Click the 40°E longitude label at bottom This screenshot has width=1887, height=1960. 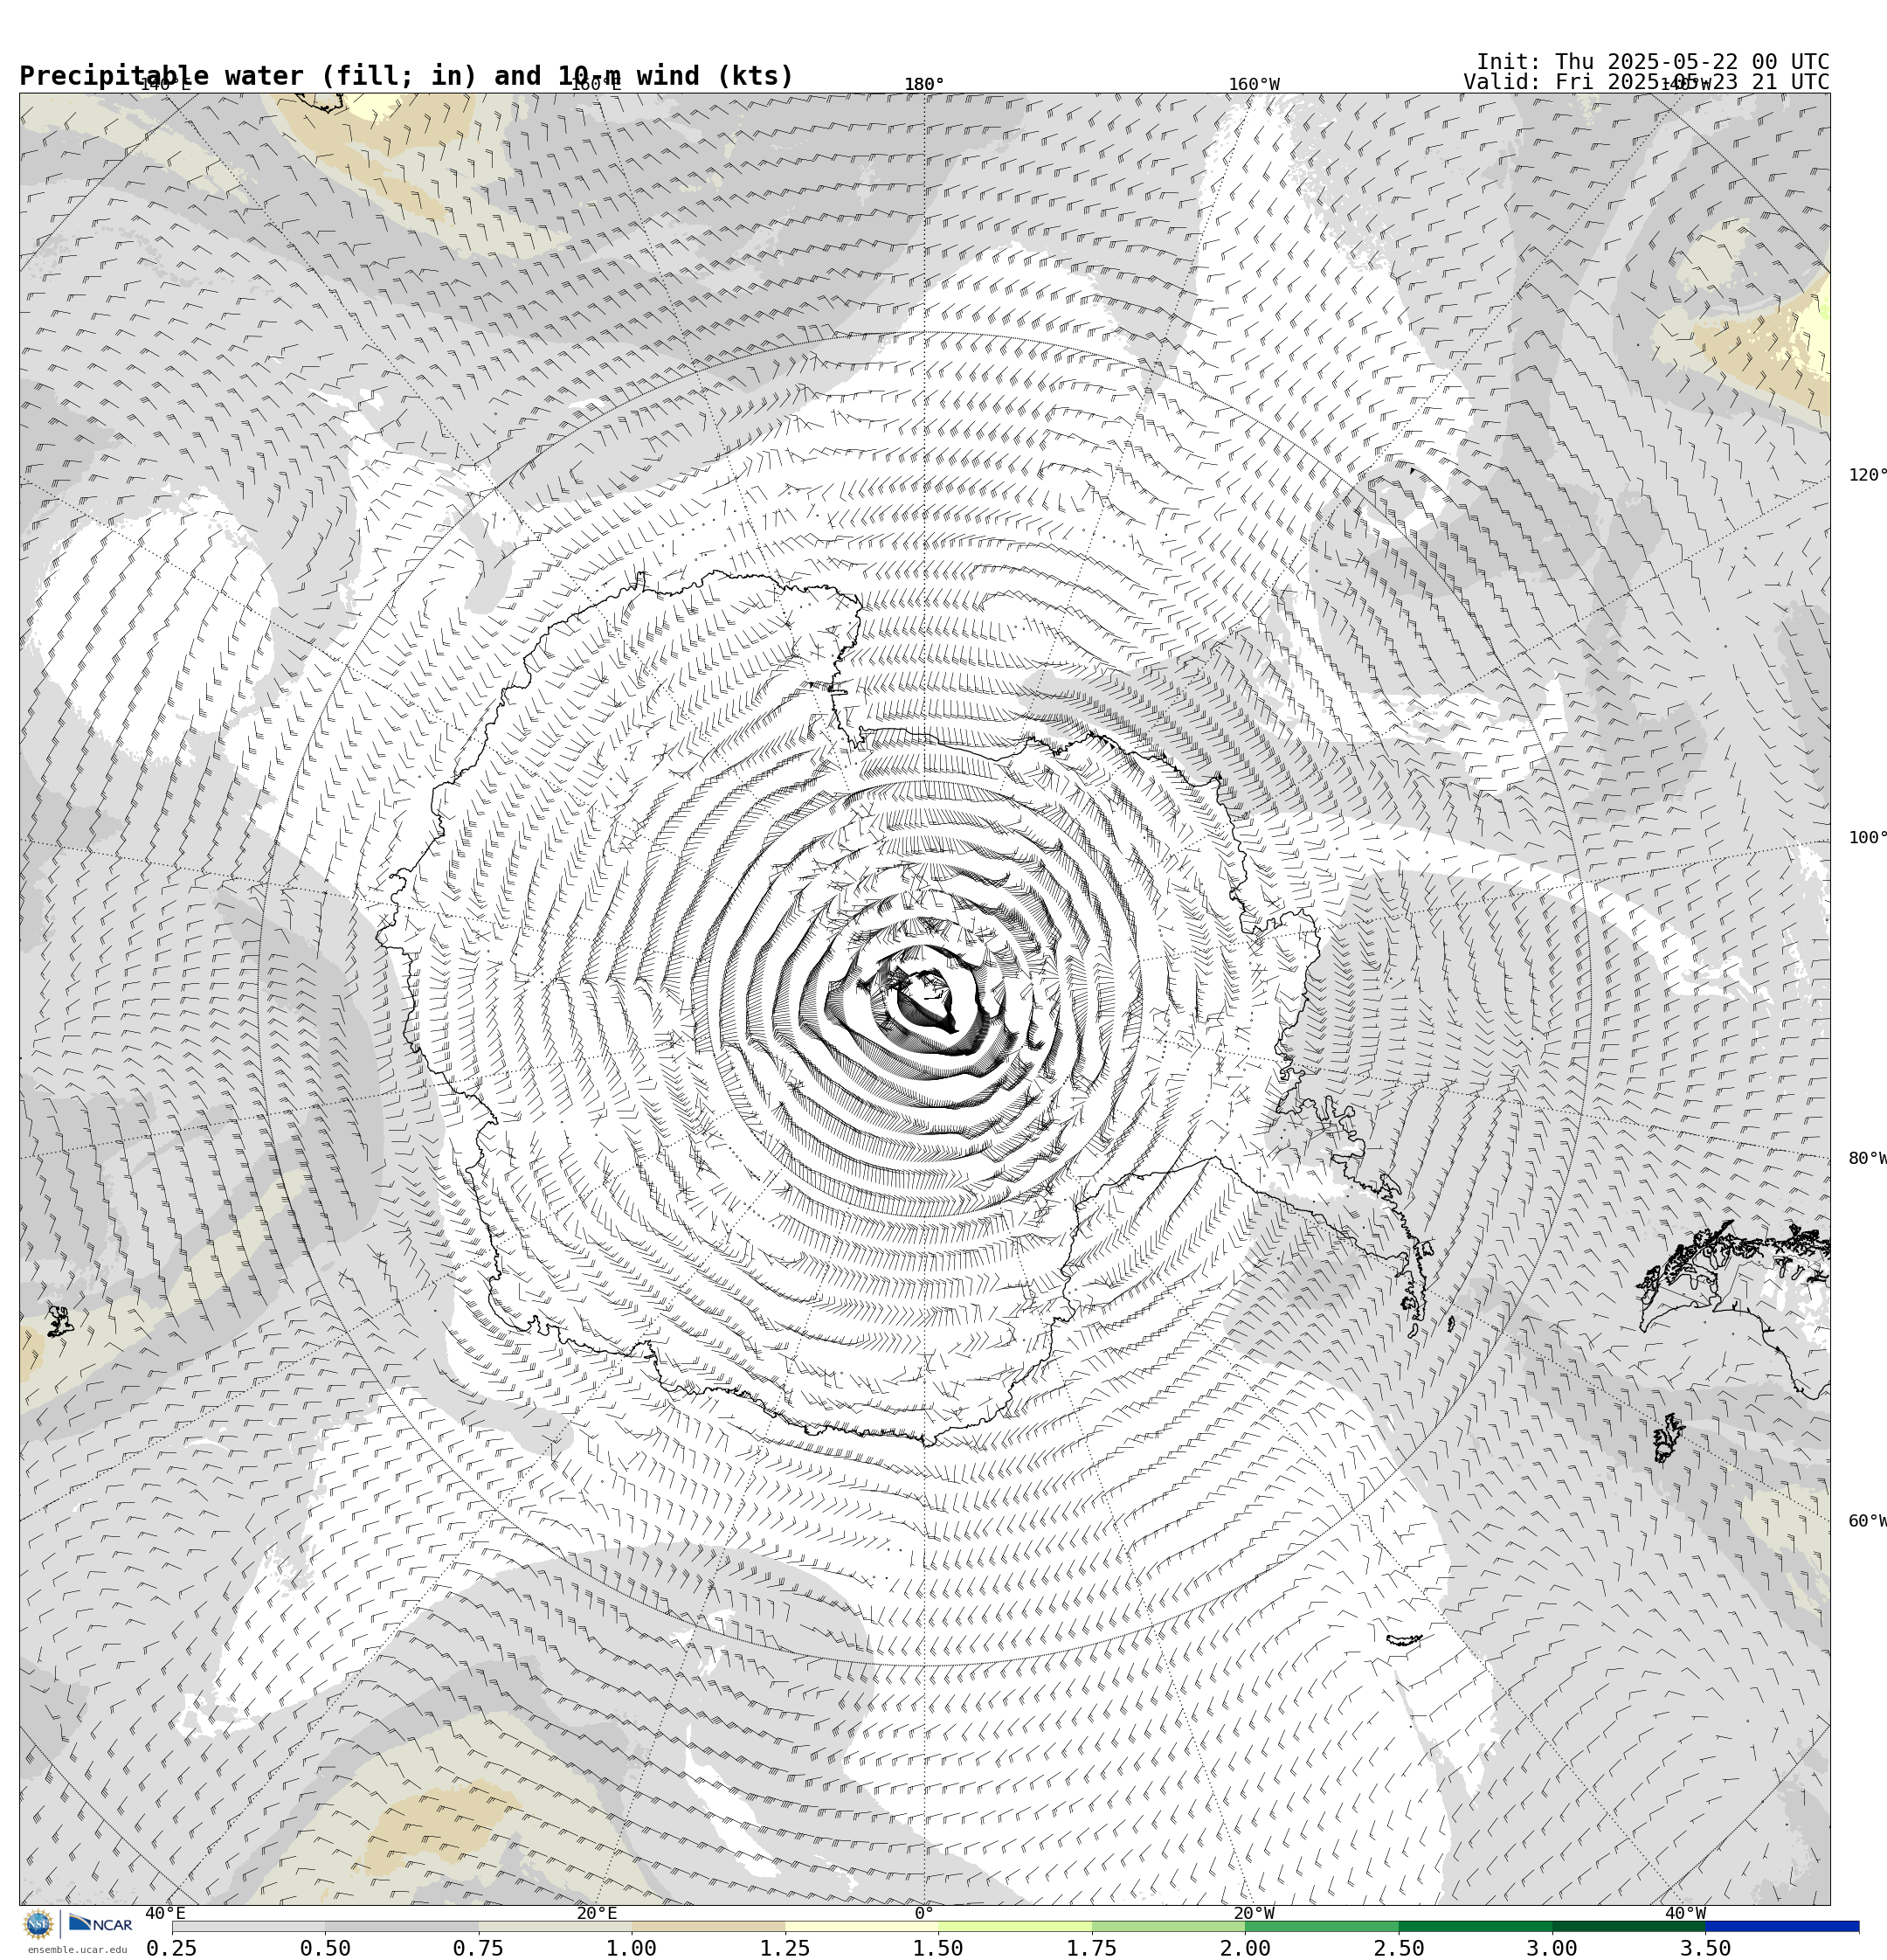coord(165,1914)
